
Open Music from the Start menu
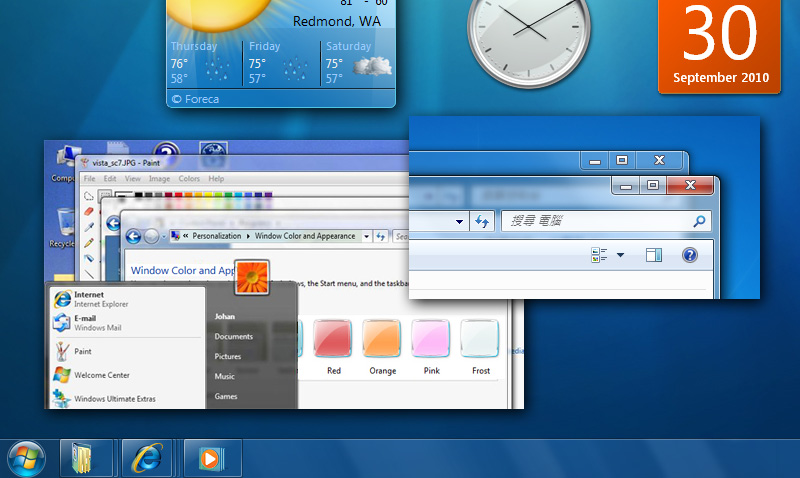224,376
